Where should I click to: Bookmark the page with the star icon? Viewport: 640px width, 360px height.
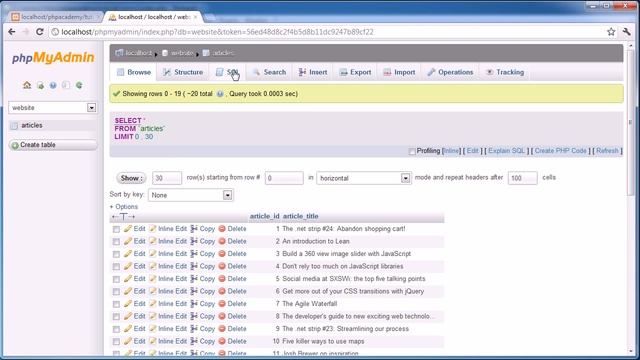click(611, 32)
